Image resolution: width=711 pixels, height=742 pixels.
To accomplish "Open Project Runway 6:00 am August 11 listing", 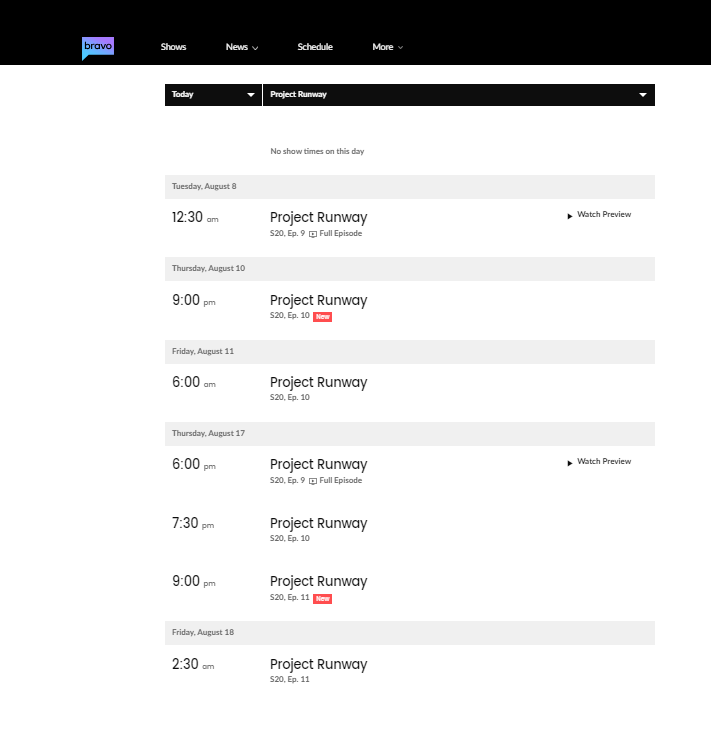I will pos(319,382).
